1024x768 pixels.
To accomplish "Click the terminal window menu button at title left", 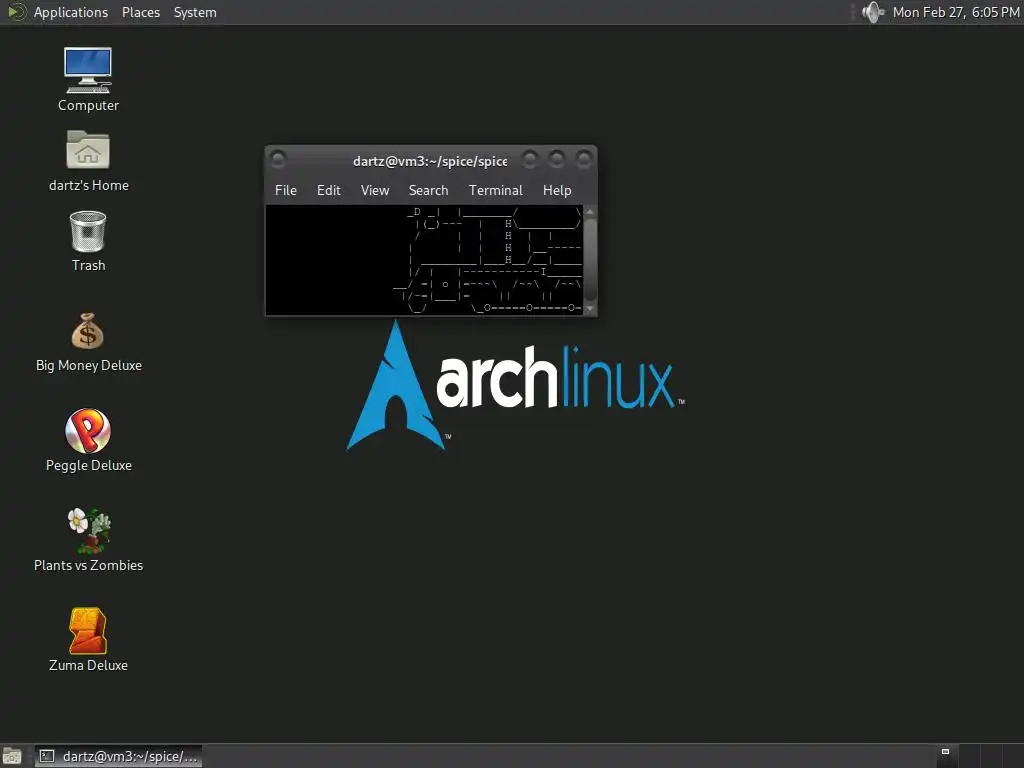I will click(x=278, y=159).
